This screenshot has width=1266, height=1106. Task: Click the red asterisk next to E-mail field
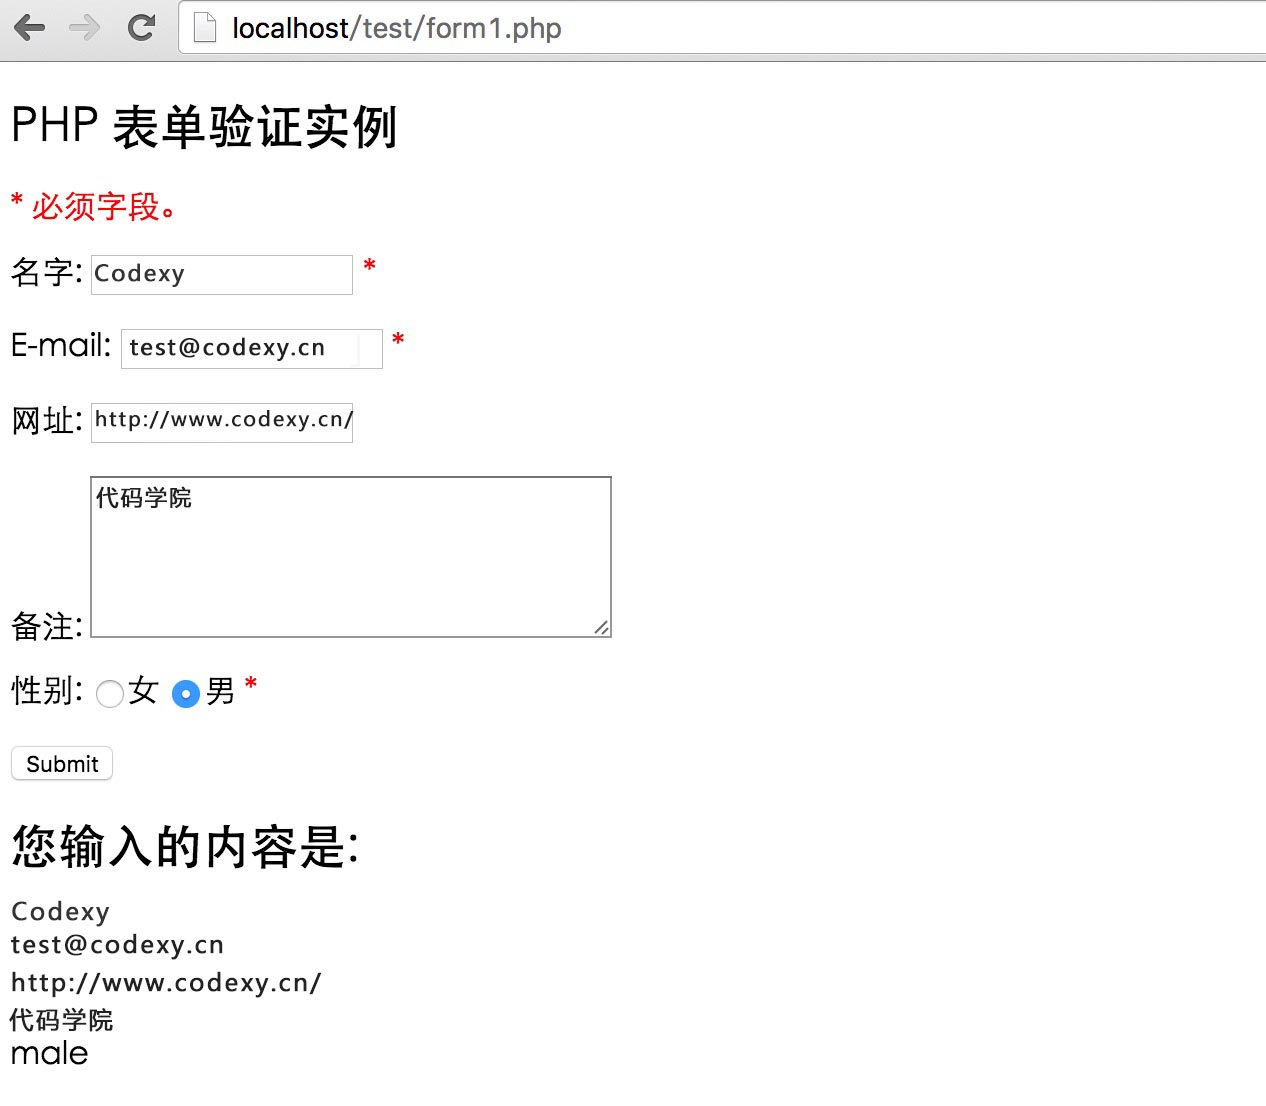coord(398,340)
